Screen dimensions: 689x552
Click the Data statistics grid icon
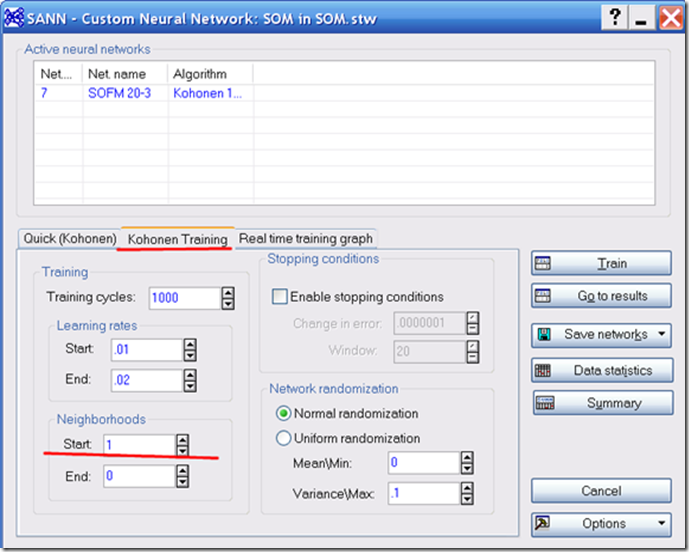point(543,370)
